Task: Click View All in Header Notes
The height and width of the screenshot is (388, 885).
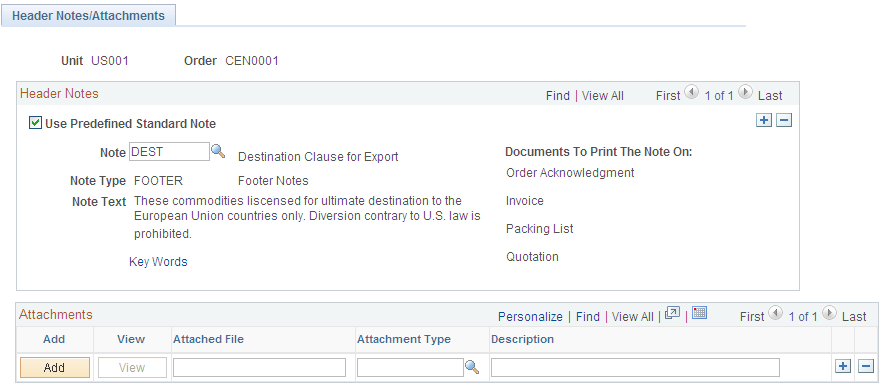Action: tap(602, 96)
